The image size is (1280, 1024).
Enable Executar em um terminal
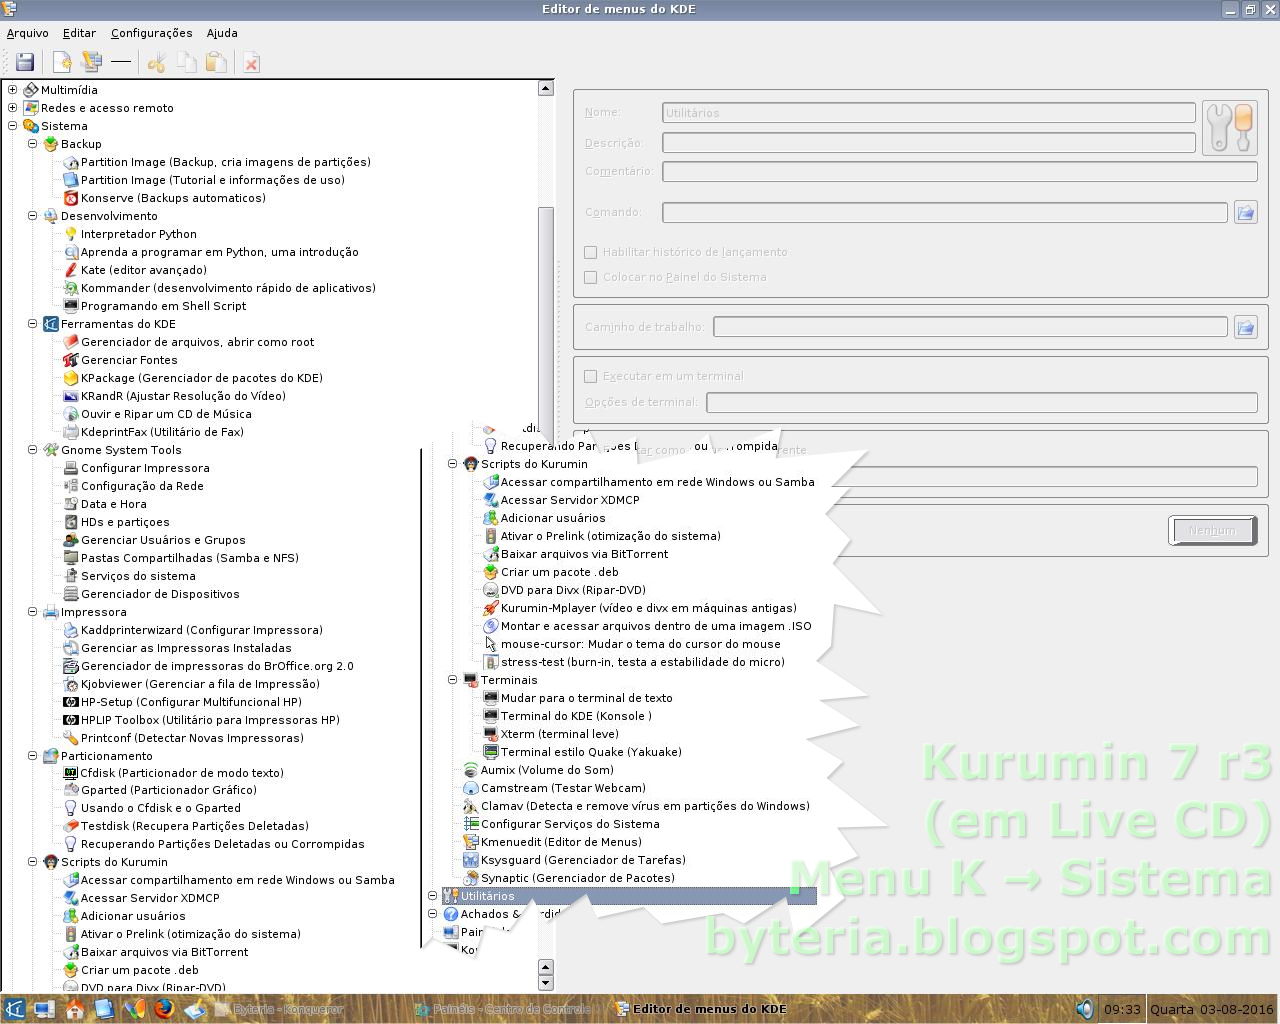point(590,376)
